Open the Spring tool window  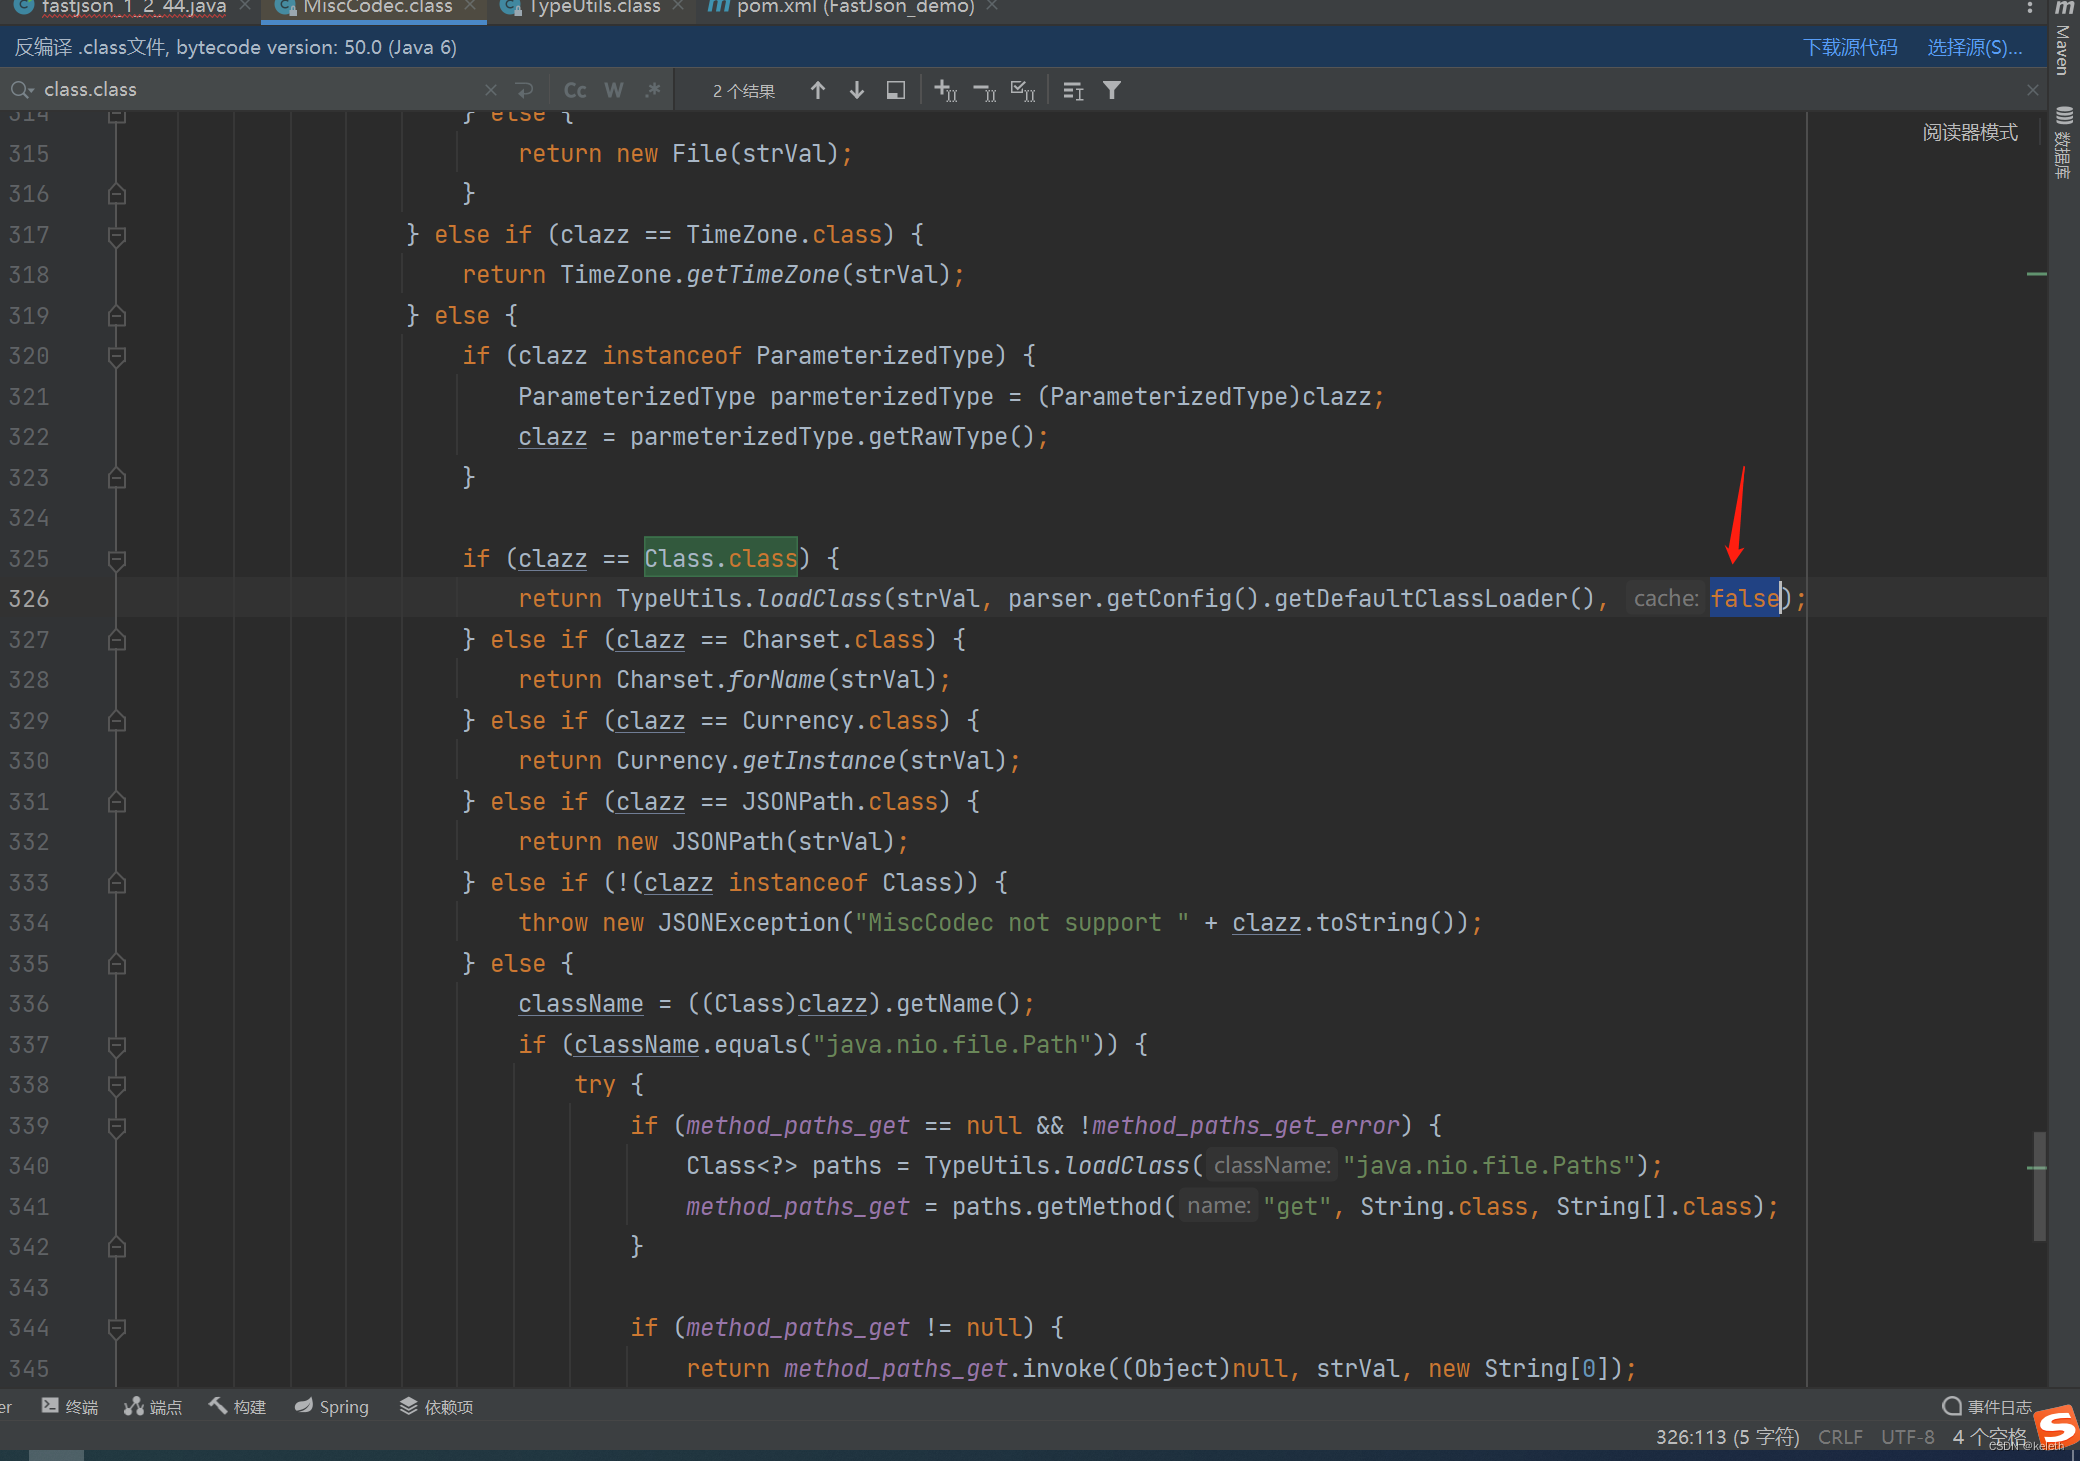click(x=332, y=1407)
